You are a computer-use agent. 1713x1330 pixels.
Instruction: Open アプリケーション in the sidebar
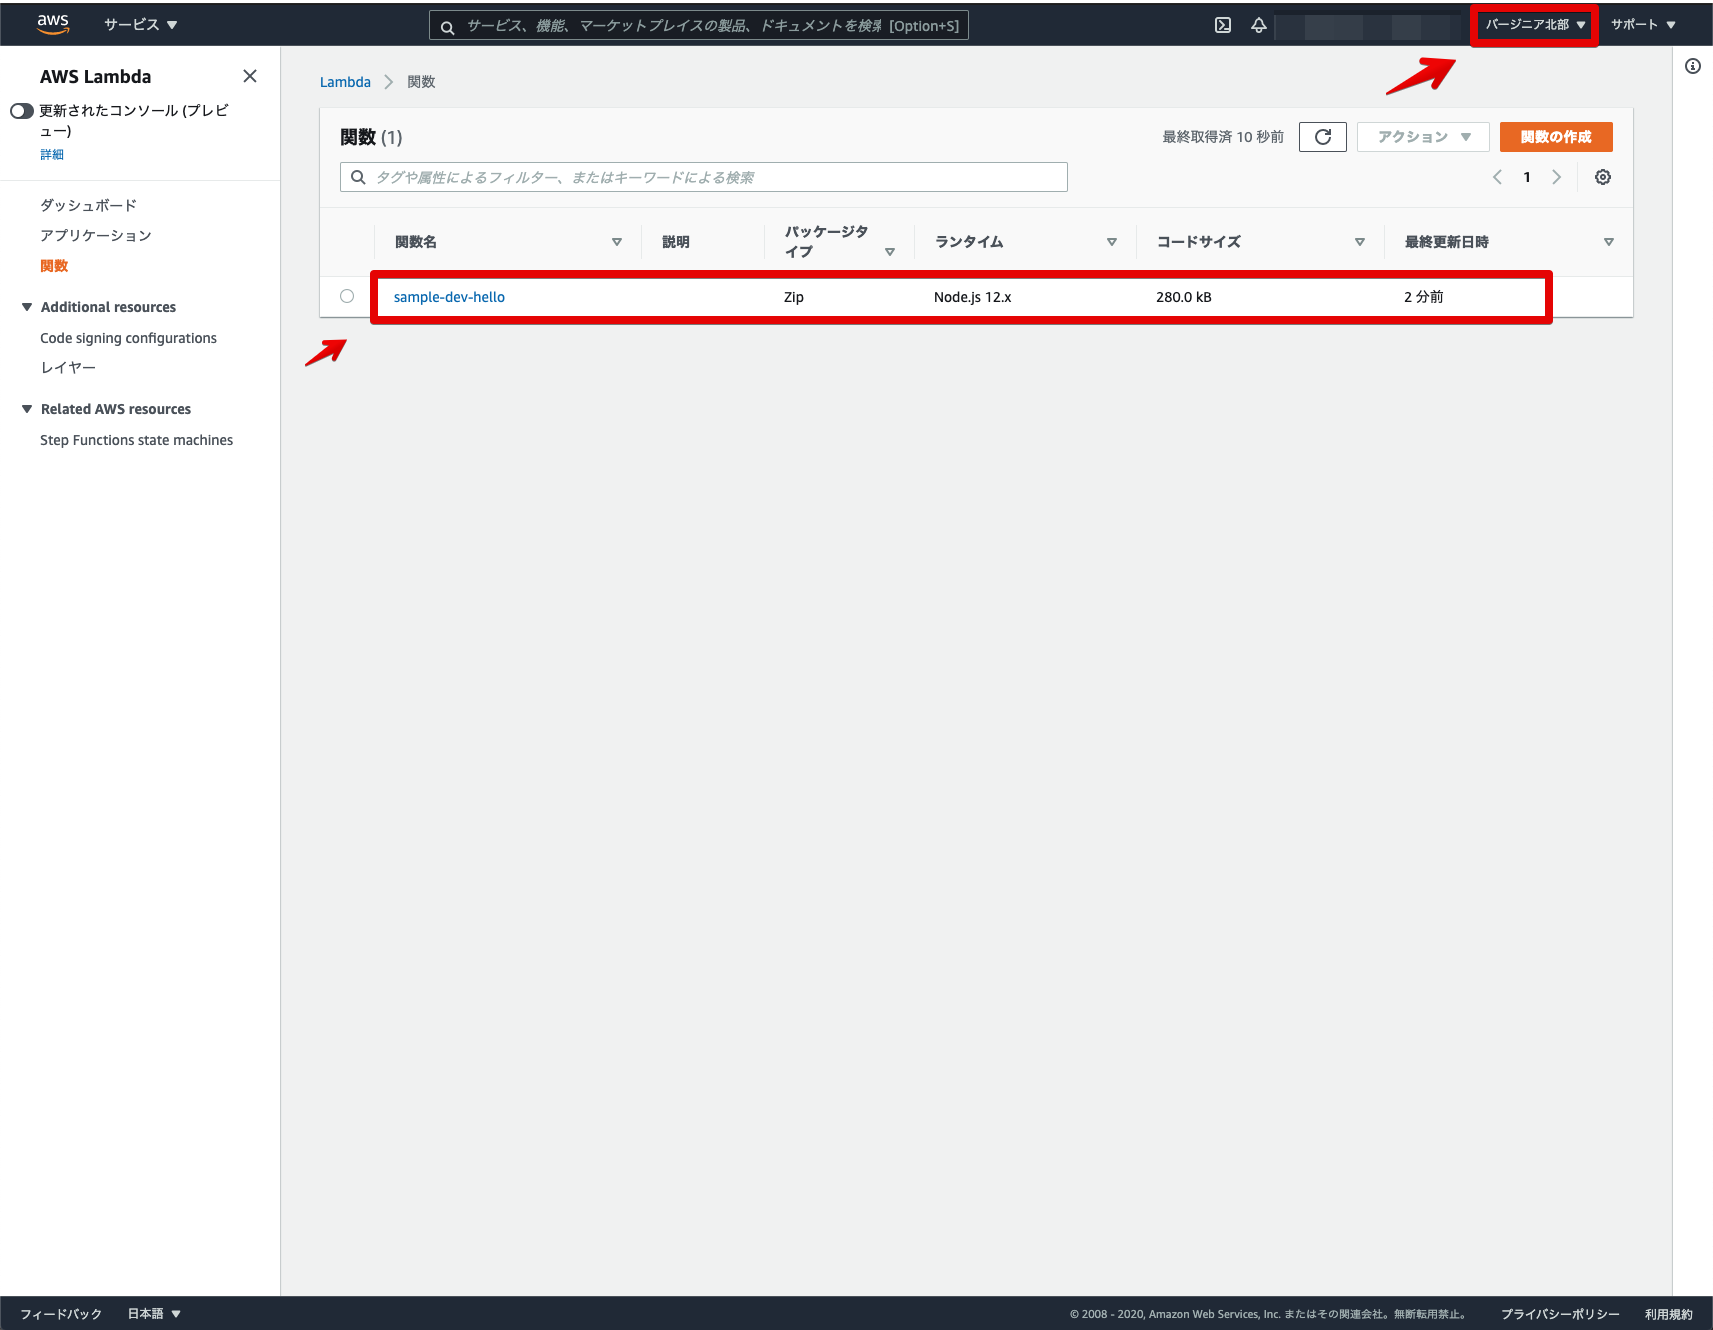tap(96, 235)
